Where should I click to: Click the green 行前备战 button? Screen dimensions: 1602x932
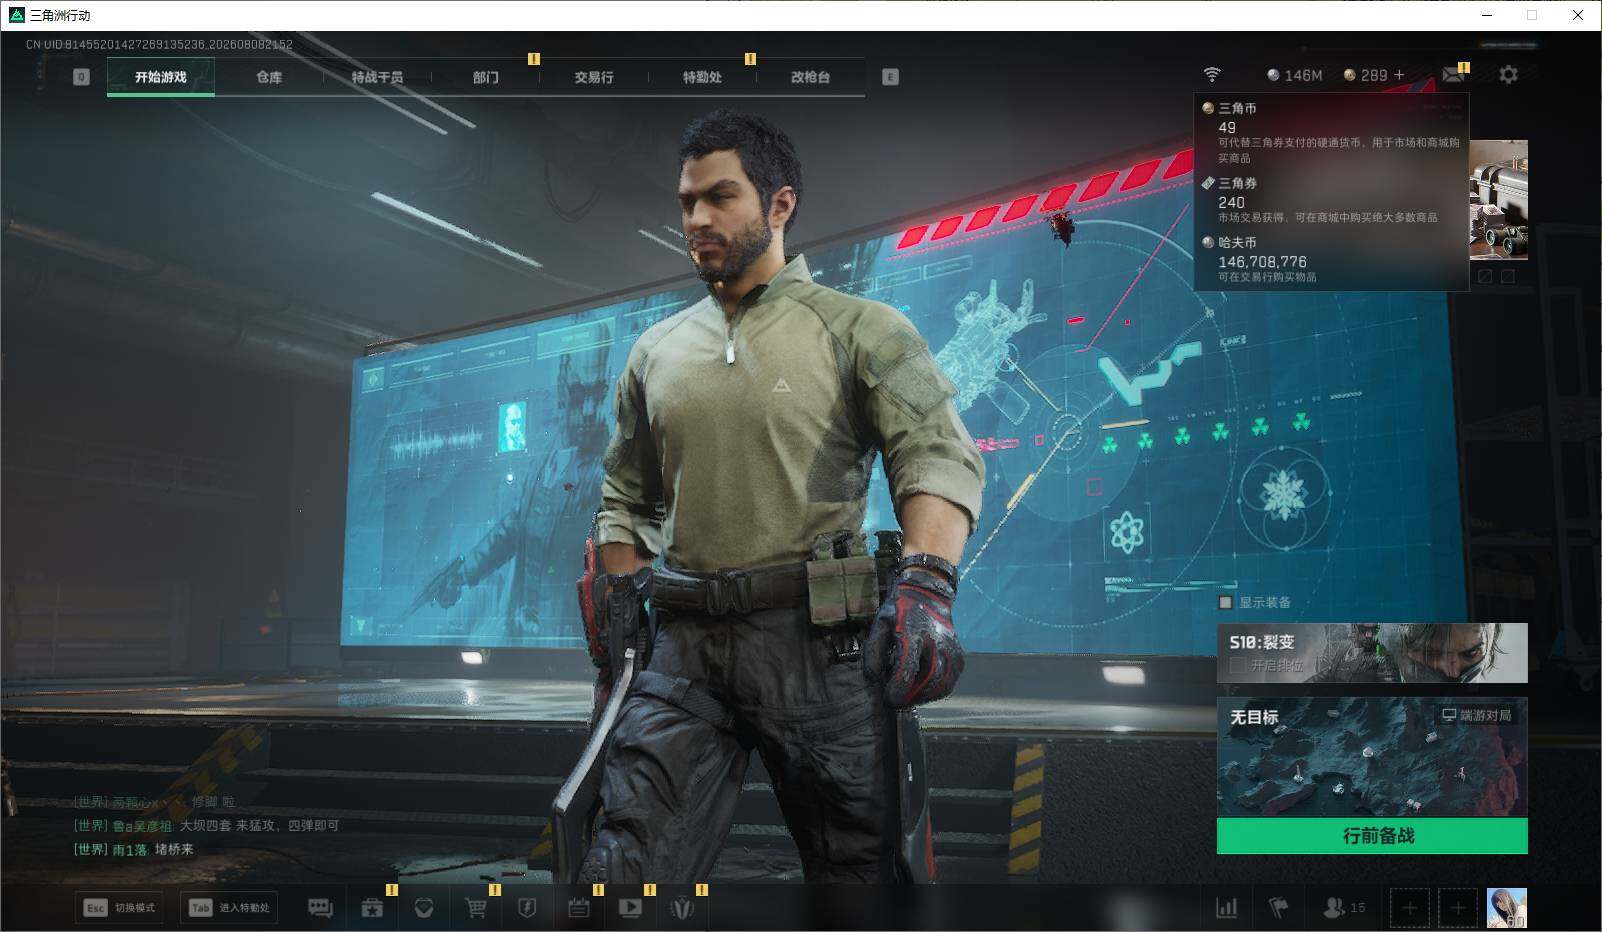[x=1372, y=836]
